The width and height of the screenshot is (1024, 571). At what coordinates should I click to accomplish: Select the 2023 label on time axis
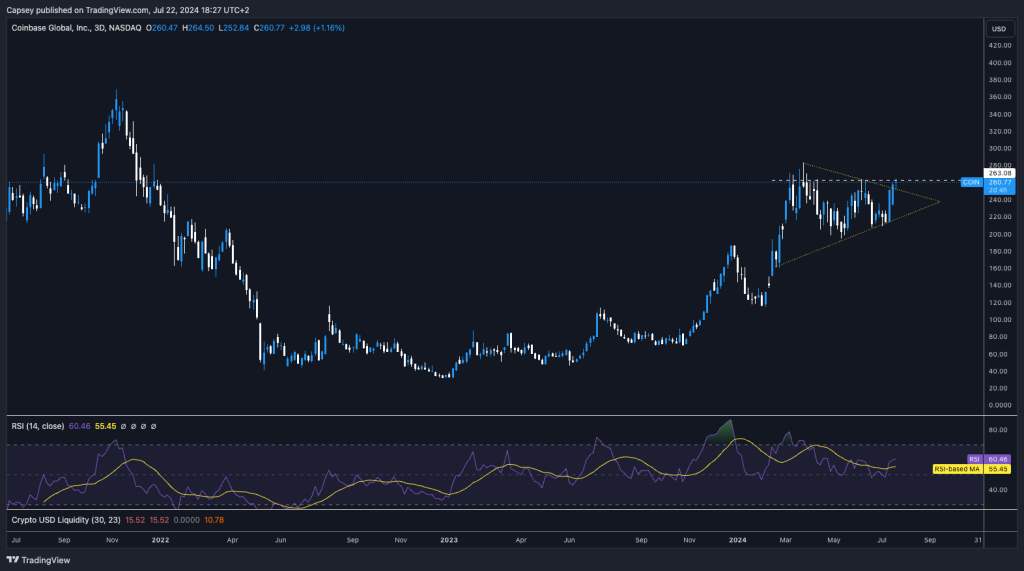point(449,539)
